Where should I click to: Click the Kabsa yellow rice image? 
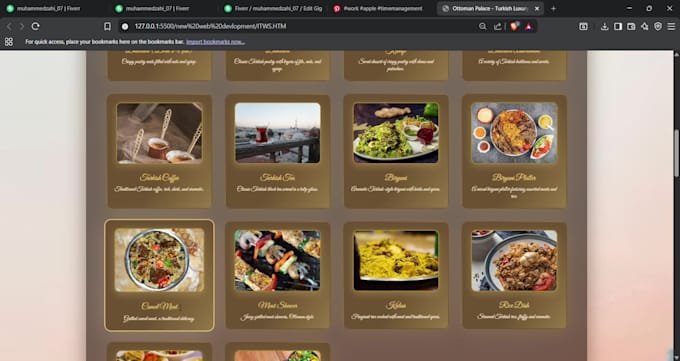click(x=396, y=260)
